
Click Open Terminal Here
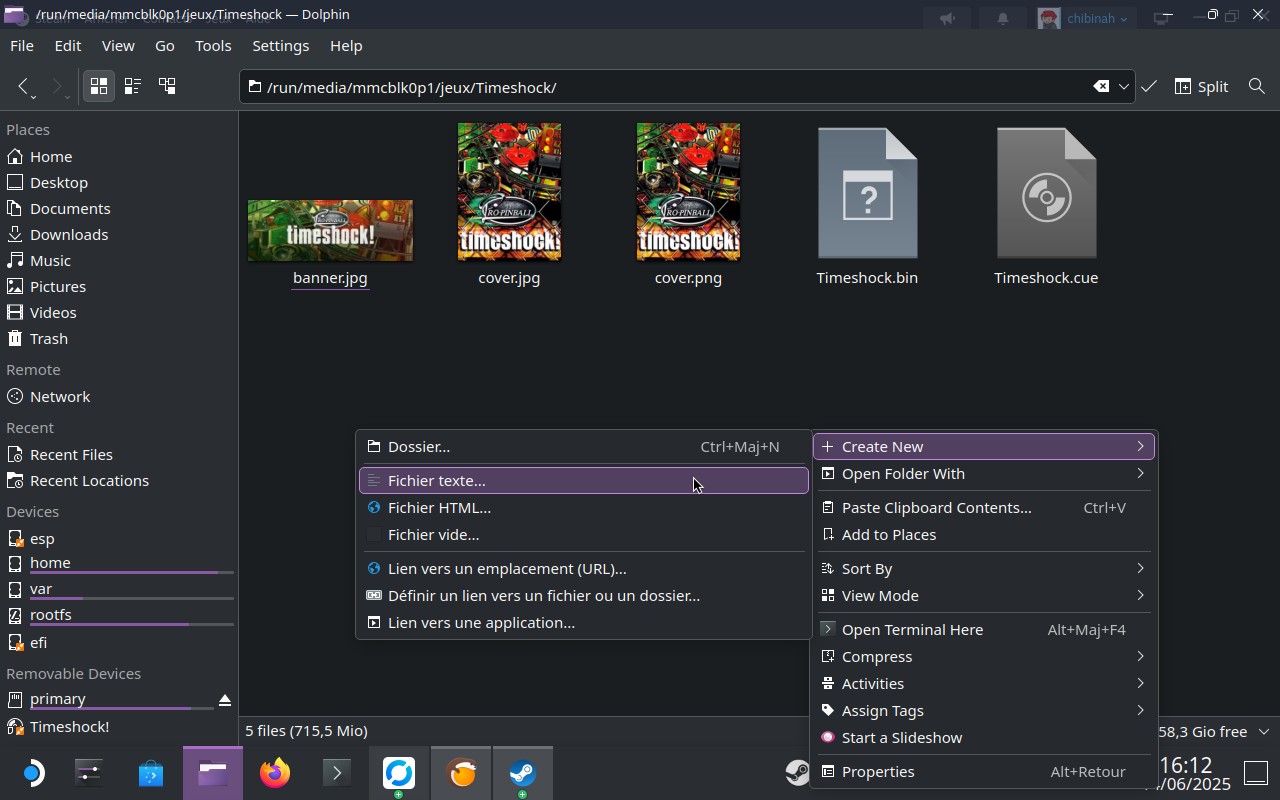pos(984,630)
